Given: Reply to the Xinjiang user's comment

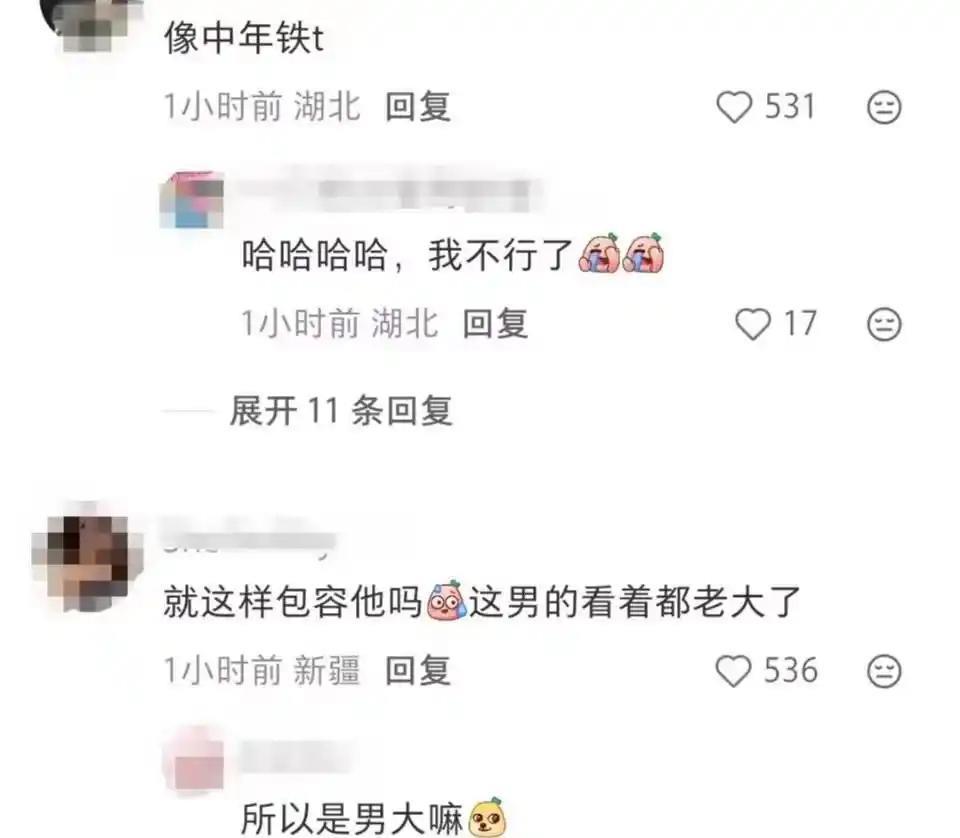Looking at the screenshot, I should (418, 671).
